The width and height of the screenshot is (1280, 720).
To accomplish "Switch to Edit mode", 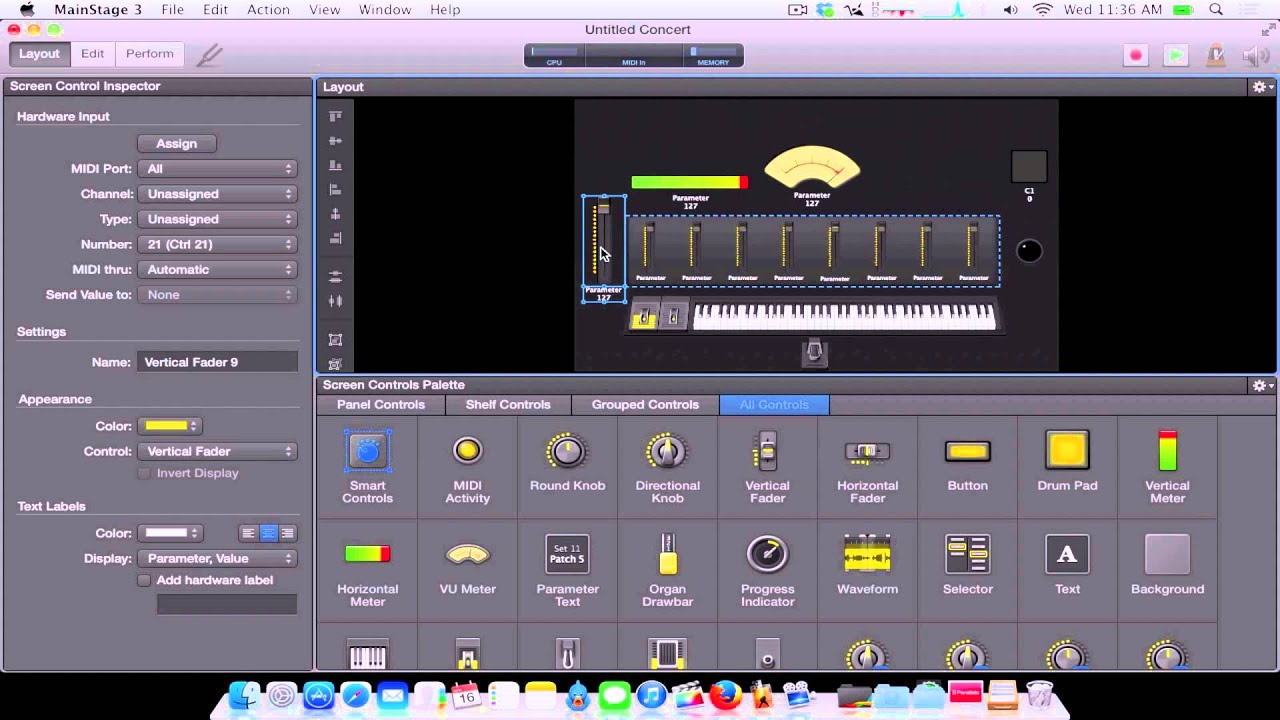I will coord(92,54).
